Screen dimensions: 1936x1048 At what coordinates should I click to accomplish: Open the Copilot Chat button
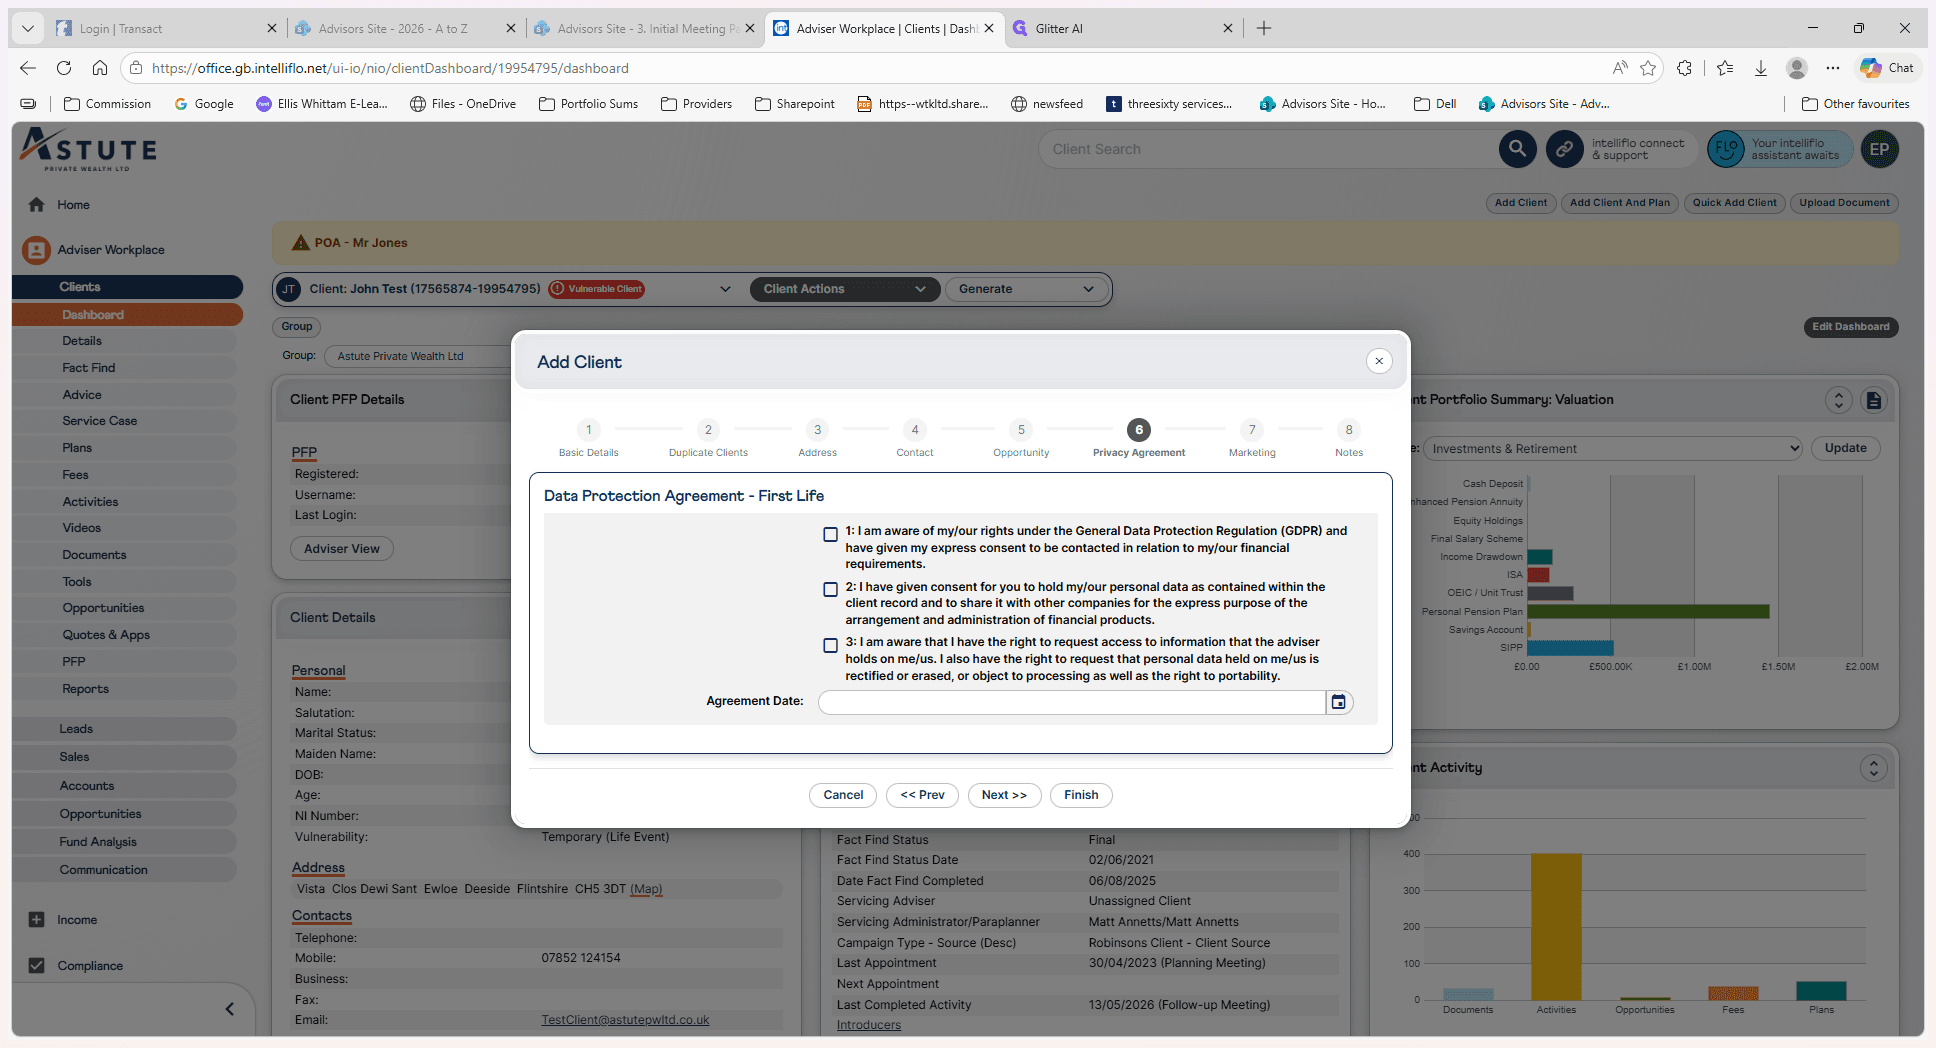(x=1887, y=68)
